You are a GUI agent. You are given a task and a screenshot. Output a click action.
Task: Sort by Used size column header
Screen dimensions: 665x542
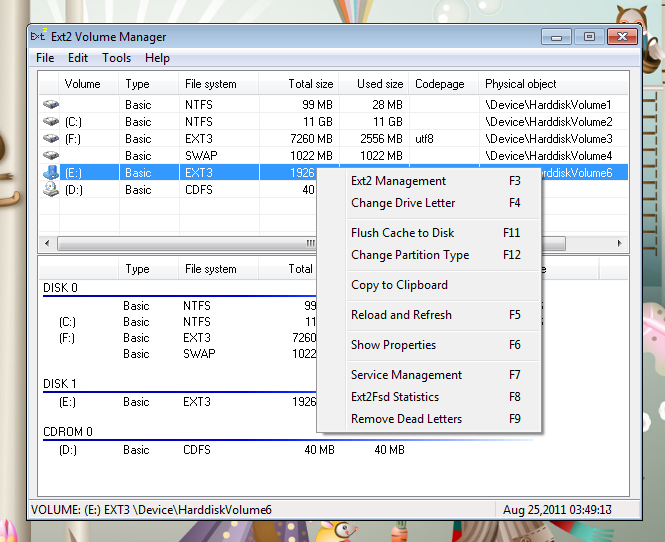(x=374, y=84)
